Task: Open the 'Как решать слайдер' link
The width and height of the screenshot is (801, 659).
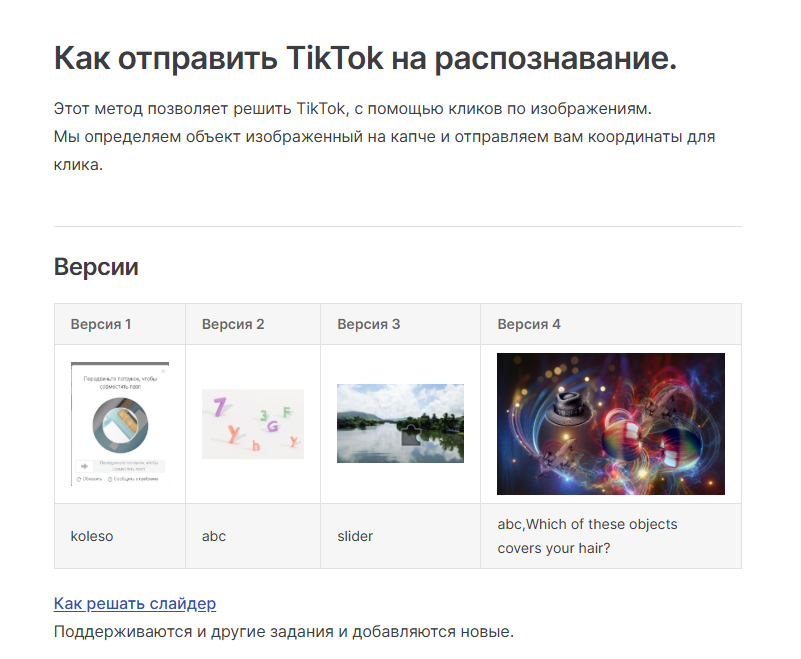Action: pos(135,603)
